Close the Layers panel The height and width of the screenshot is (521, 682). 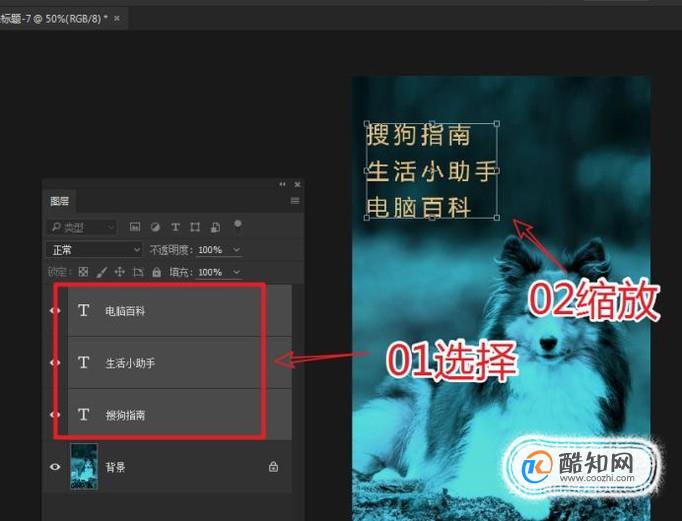[298, 184]
